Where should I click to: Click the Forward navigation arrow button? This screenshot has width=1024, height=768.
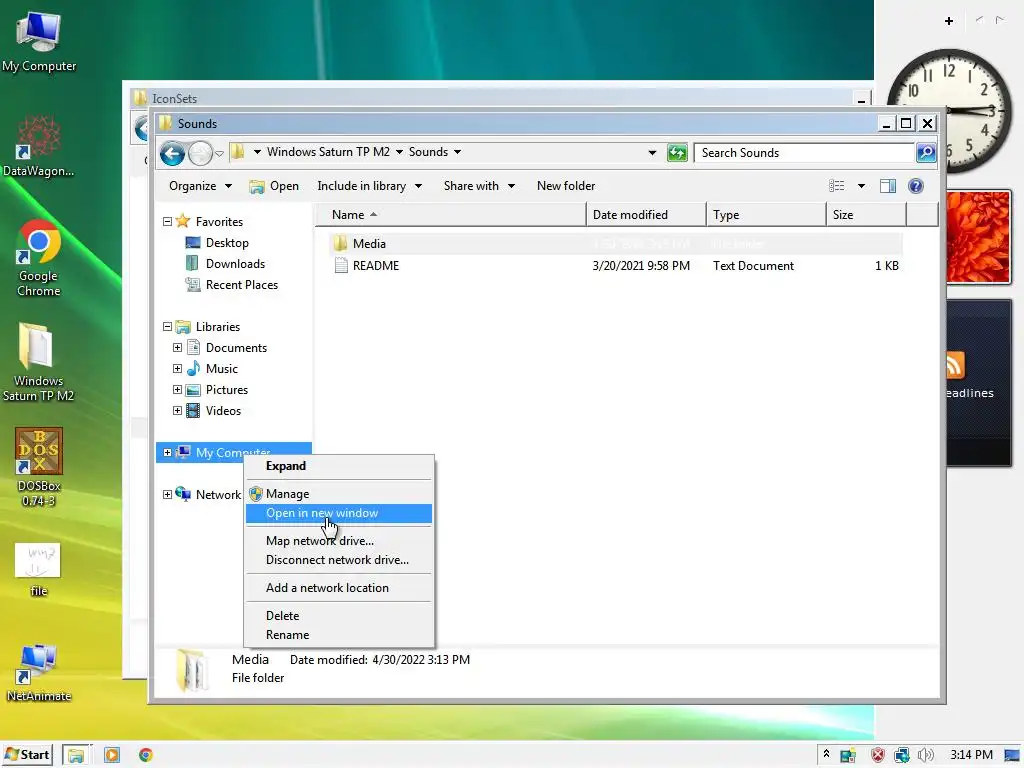[x=200, y=153]
